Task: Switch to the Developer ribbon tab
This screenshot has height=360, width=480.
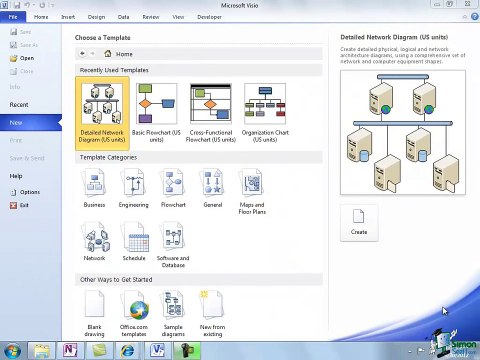Action: tap(209, 17)
